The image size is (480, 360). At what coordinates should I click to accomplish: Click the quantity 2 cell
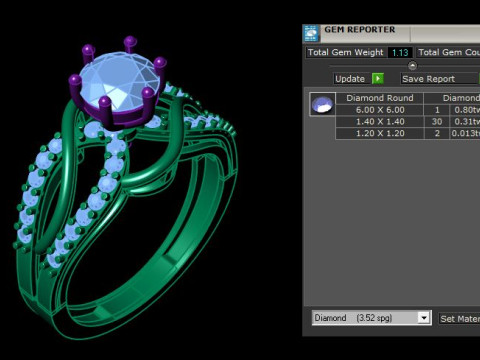[437, 133]
